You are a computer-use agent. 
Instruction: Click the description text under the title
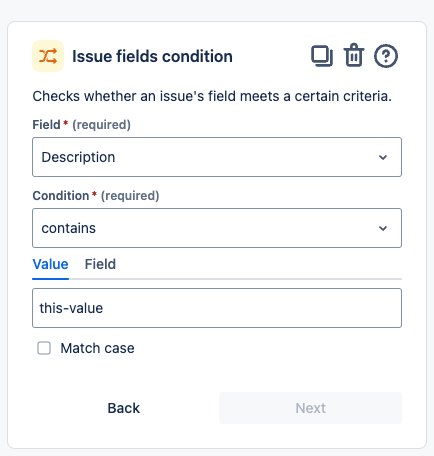click(x=212, y=96)
